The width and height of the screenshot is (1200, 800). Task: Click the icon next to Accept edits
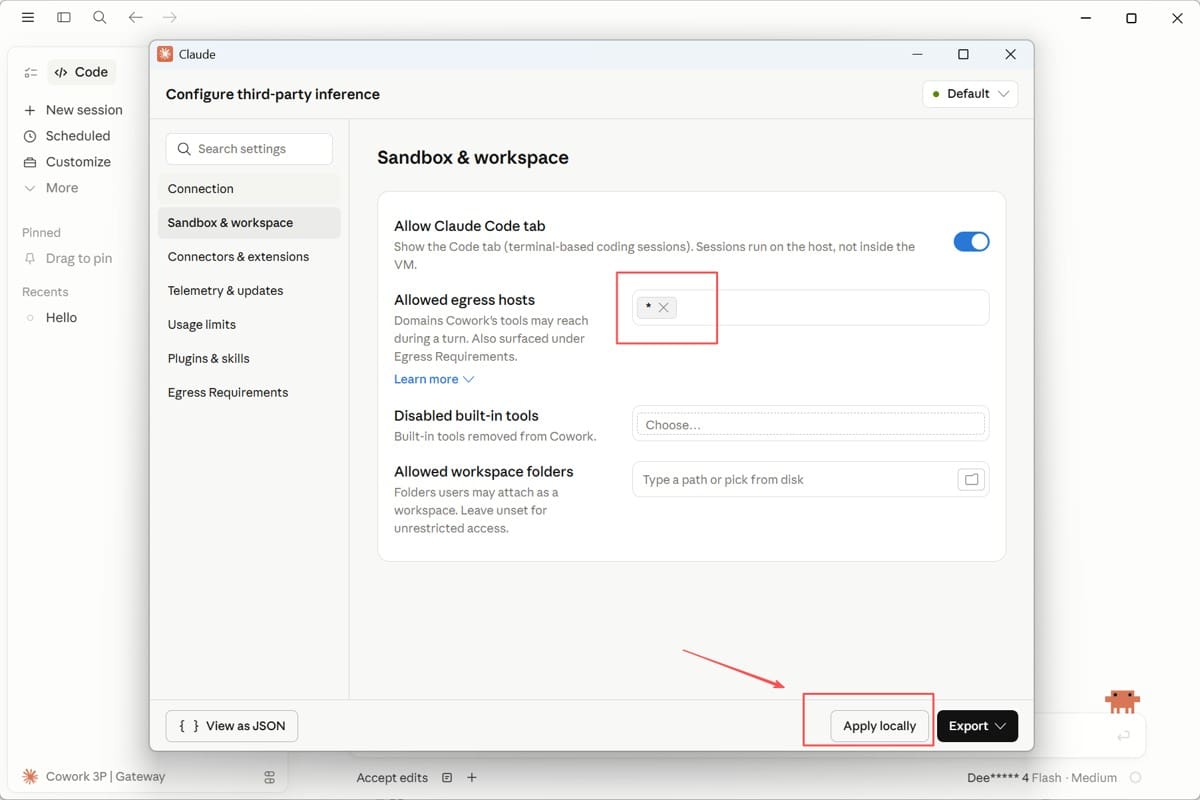coord(447,778)
